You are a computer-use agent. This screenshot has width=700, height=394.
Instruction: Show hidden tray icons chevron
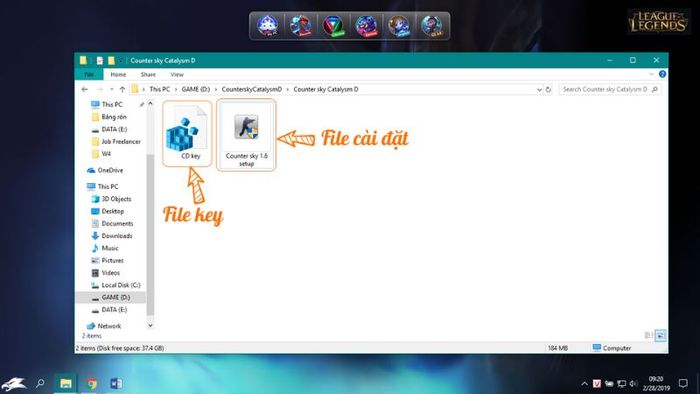coord(584,383)
